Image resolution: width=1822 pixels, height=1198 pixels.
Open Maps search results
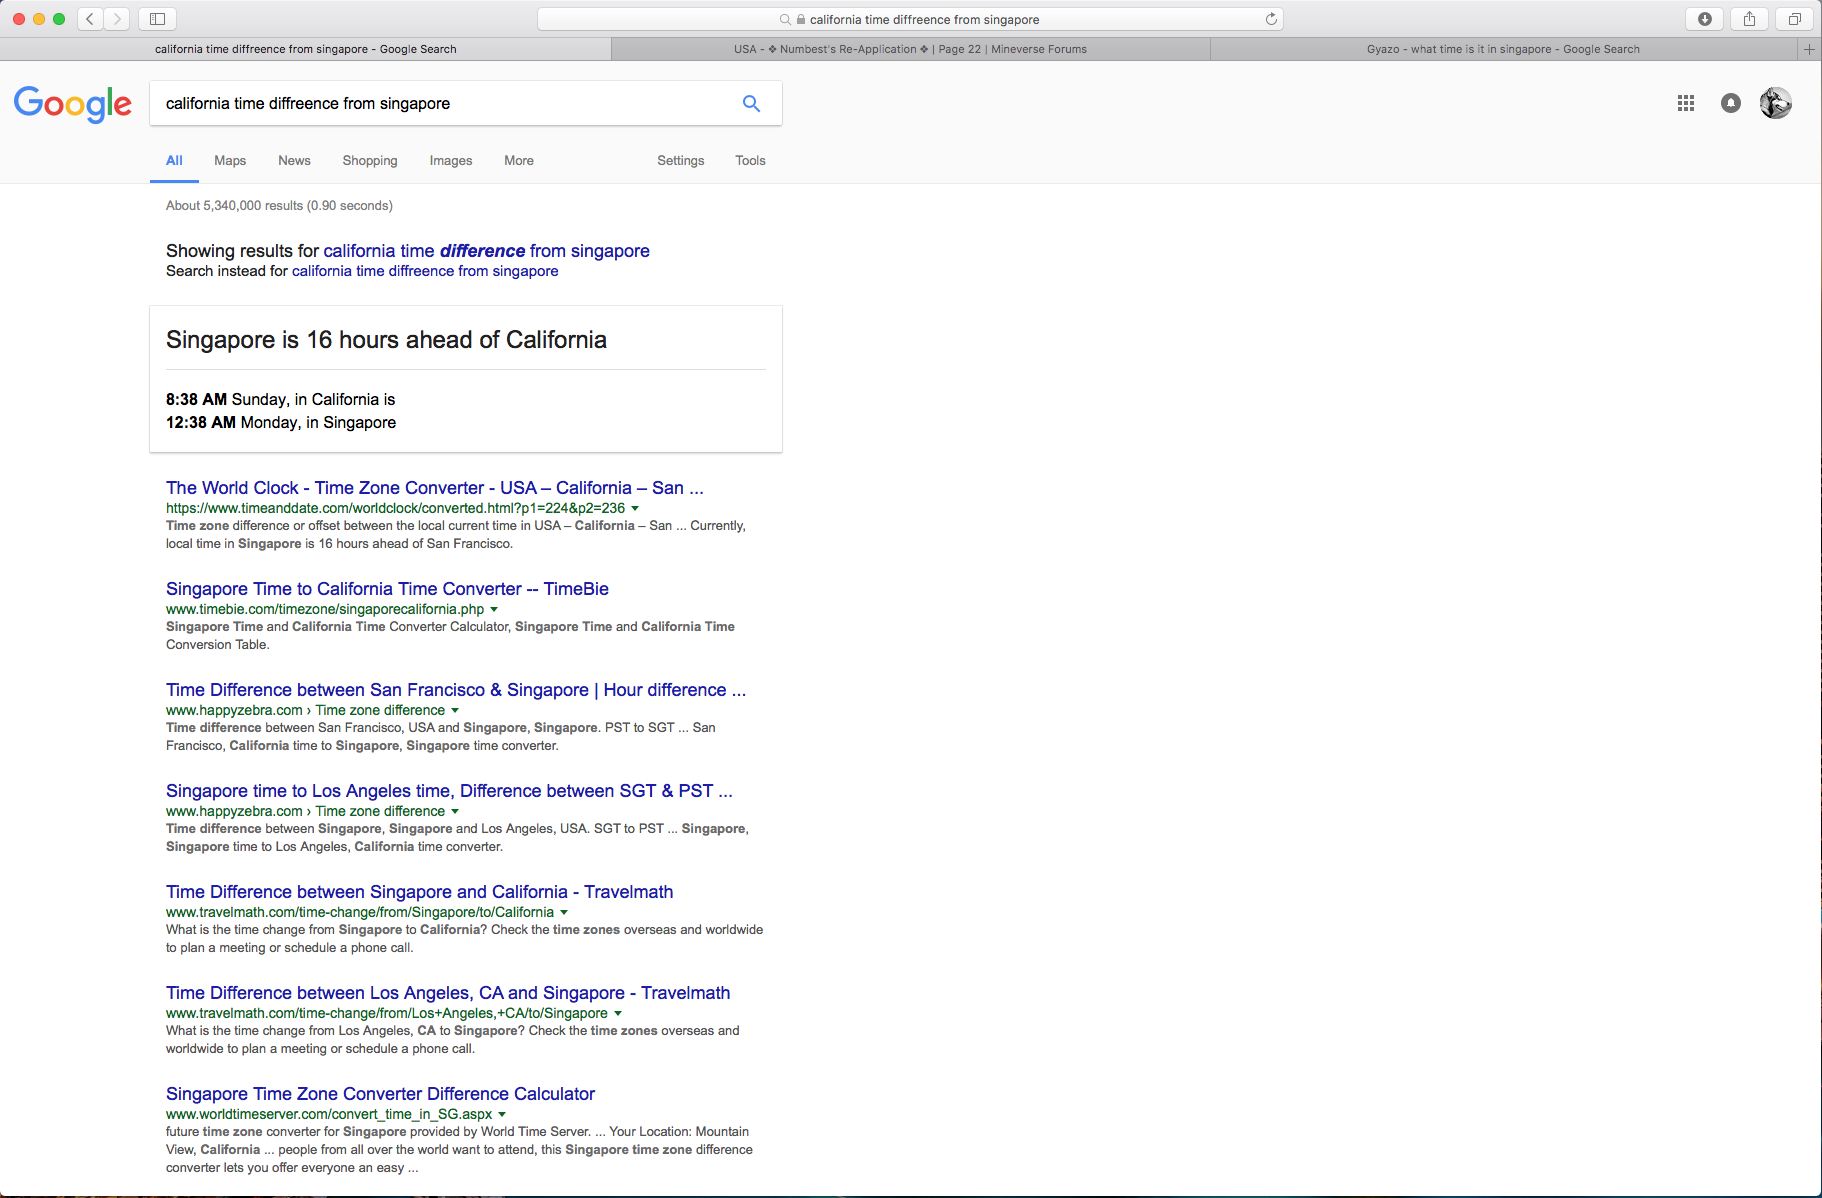point(230,160)
